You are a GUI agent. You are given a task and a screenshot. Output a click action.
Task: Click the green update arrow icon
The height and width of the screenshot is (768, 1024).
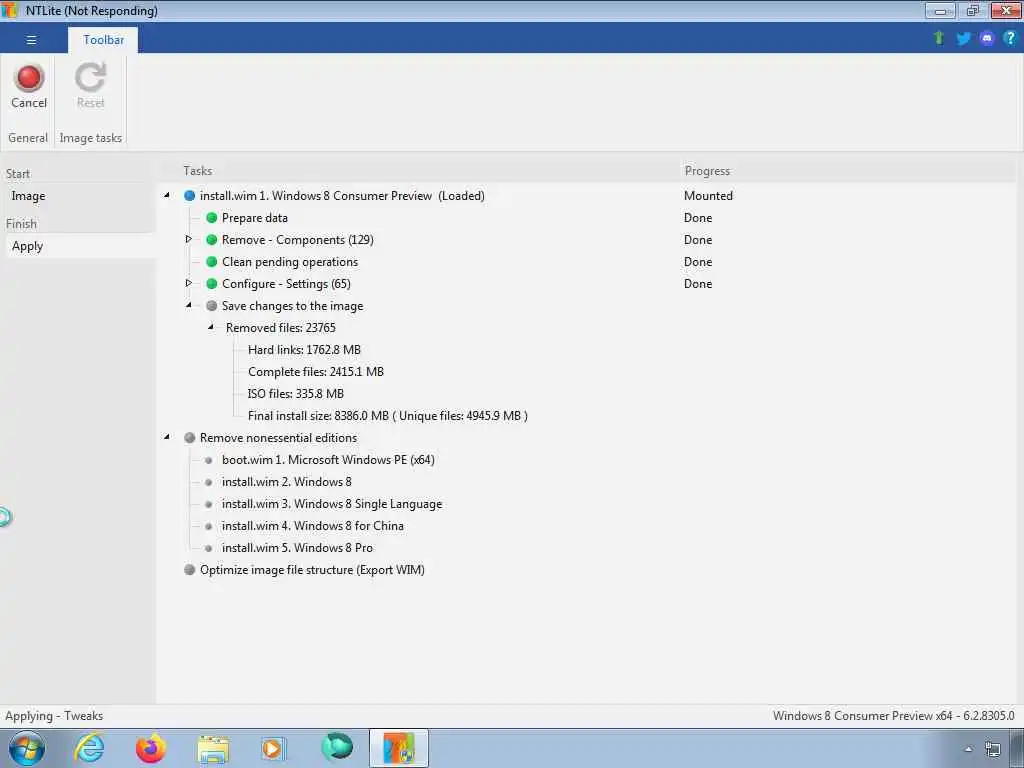(x=939, y=38)
